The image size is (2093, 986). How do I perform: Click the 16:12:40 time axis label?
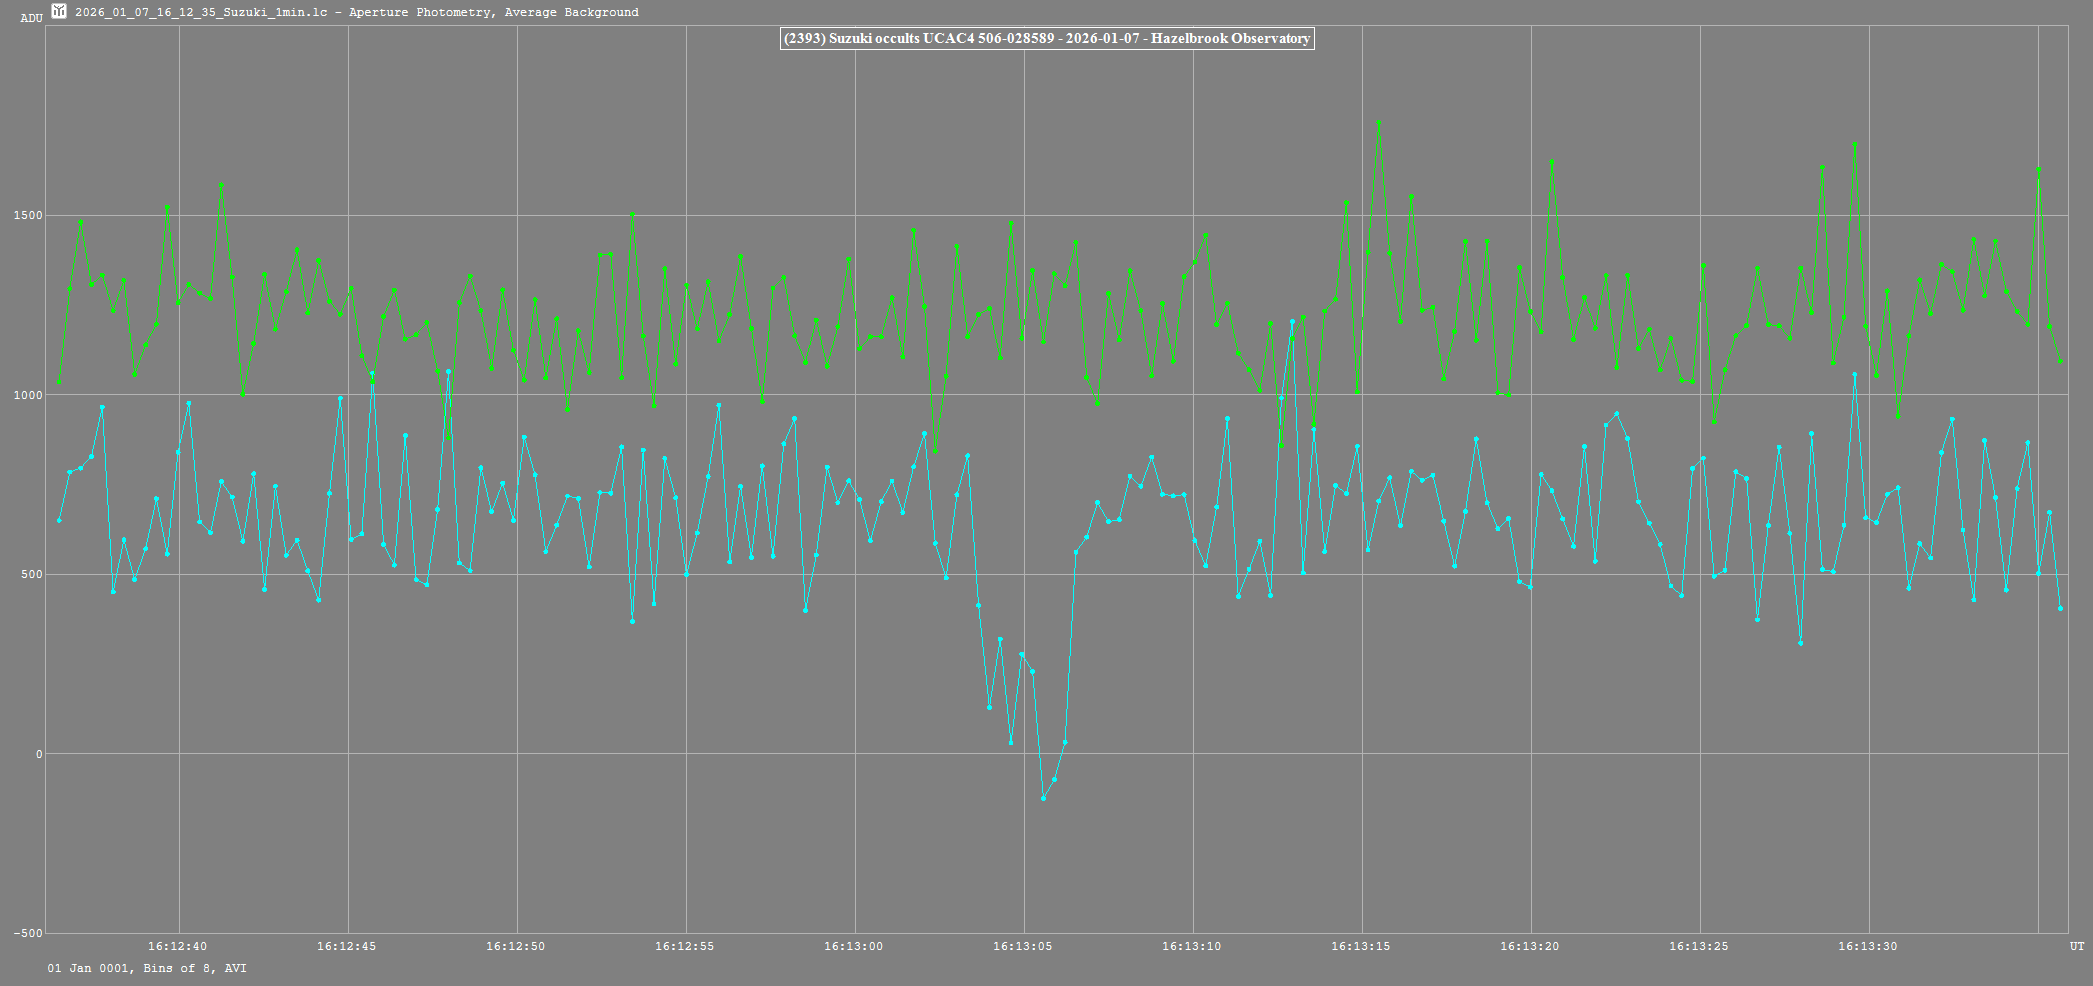click(x=178, y=946)
